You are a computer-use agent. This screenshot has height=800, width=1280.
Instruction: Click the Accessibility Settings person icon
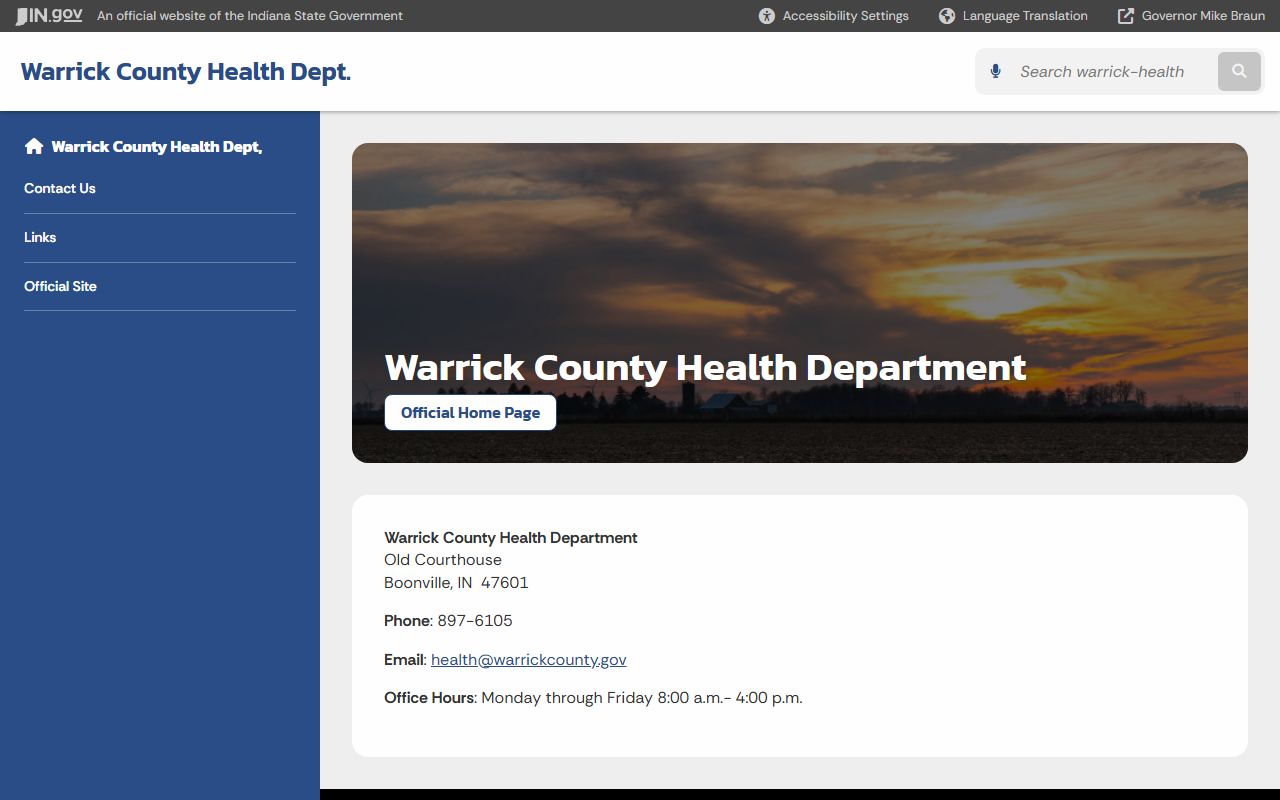pyautogui.click(x=767, y=16)
